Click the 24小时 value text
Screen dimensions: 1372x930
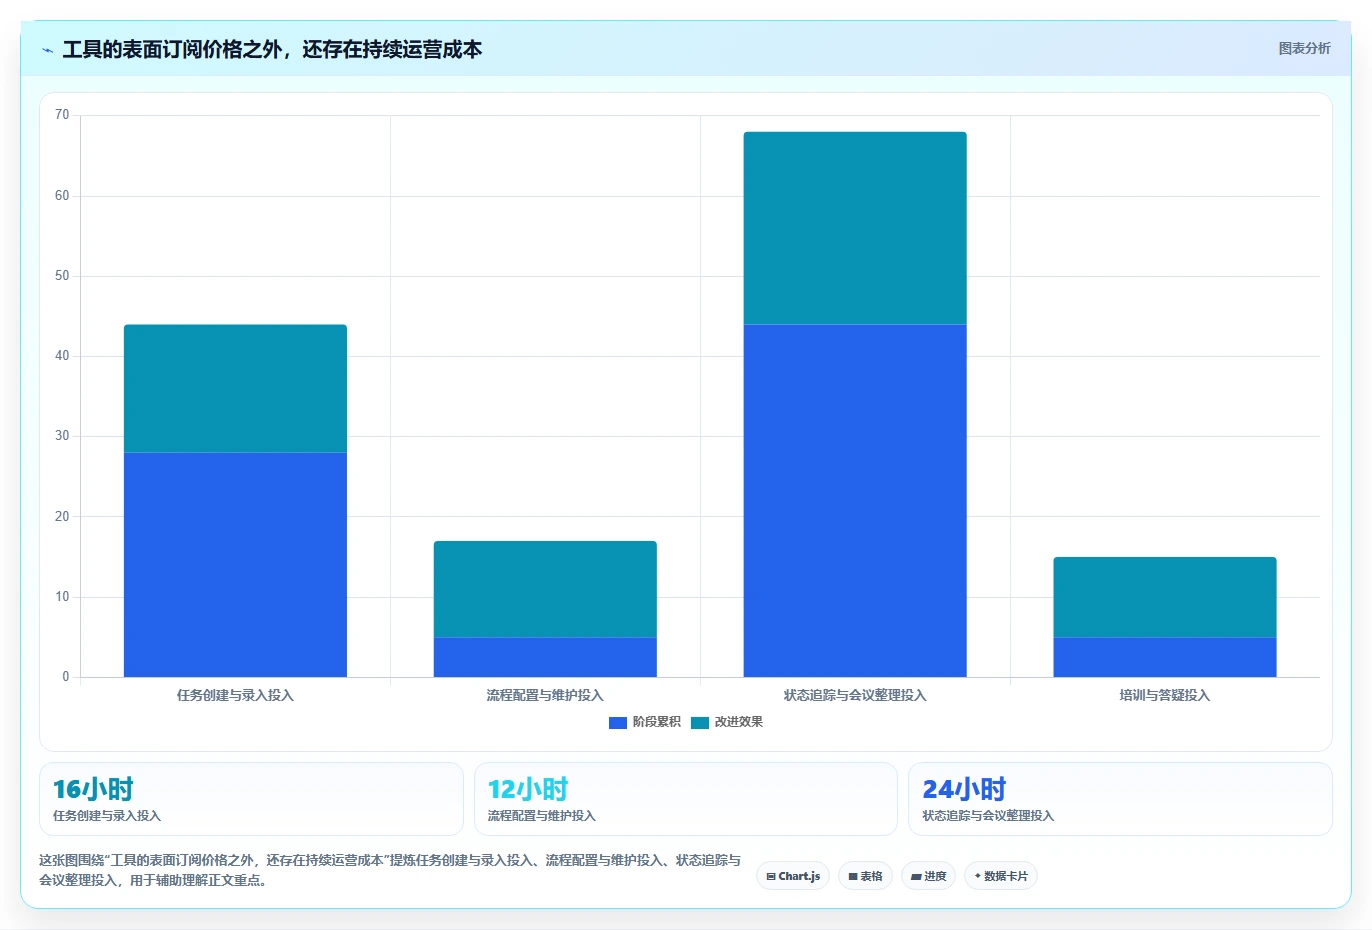(x=964, y=789)
